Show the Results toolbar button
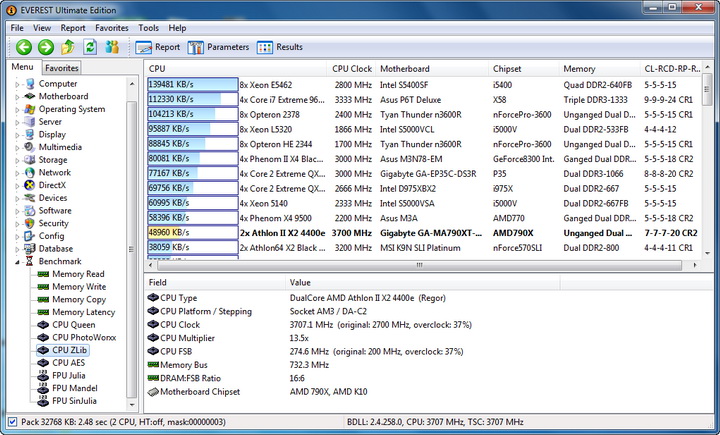 click(280, 47)
